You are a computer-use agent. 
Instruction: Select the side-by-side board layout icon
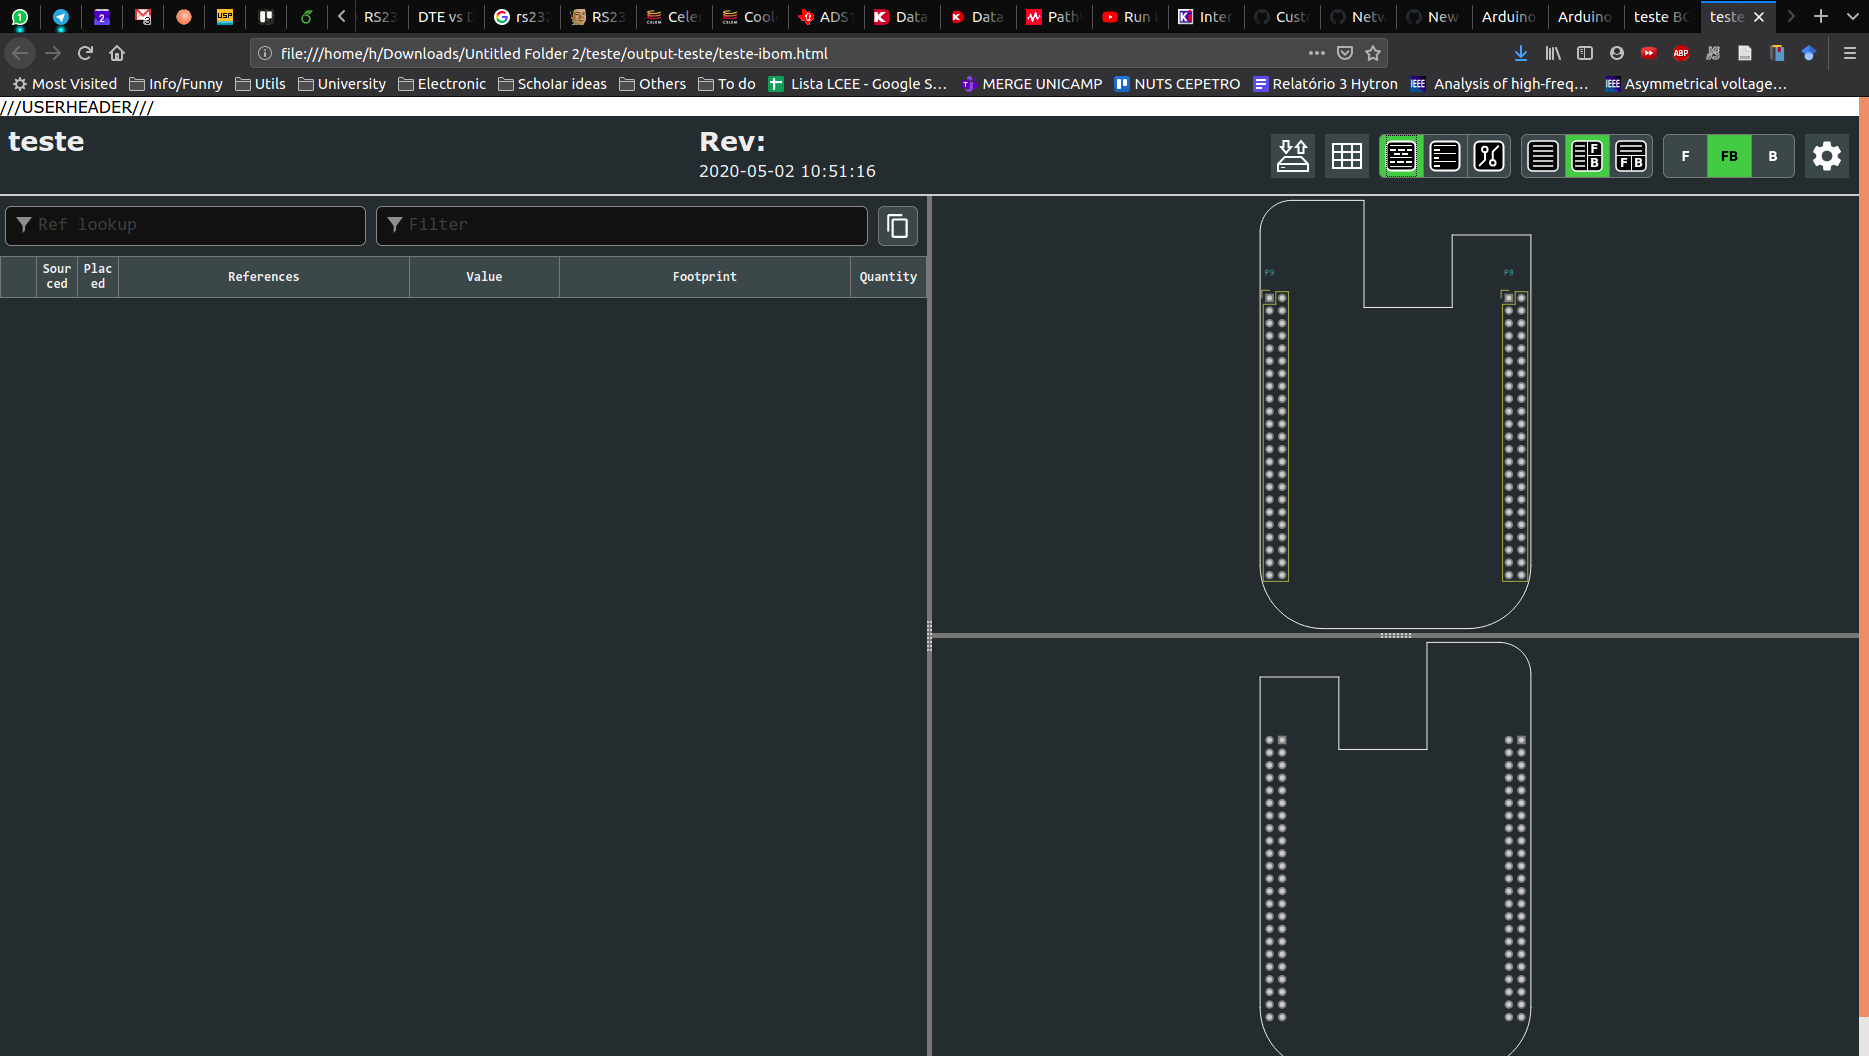pyautogui.click(x=1588, y=156)
